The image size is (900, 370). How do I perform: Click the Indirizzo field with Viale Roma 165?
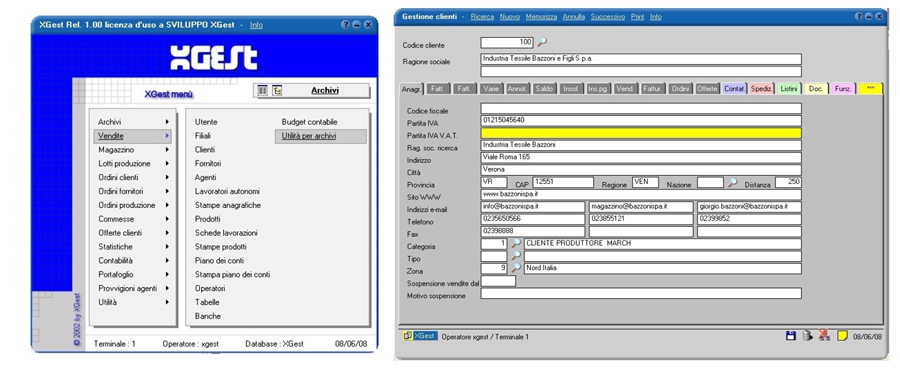[x=641, y=157]
